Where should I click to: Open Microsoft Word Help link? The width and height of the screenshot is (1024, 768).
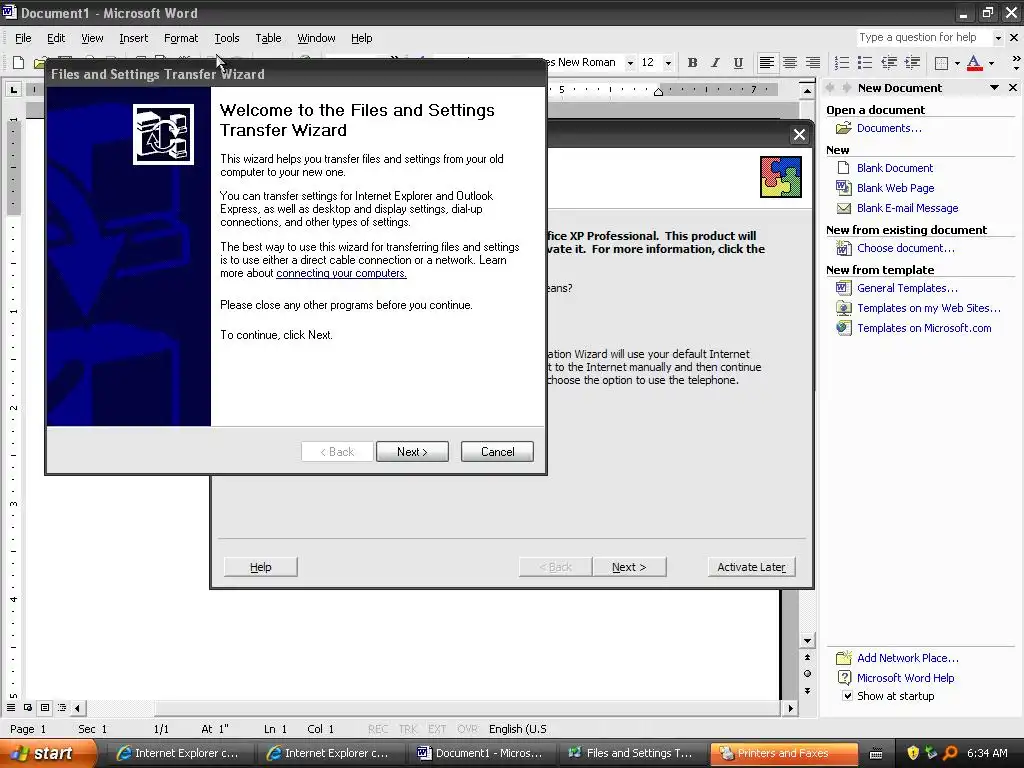(905, 678)
